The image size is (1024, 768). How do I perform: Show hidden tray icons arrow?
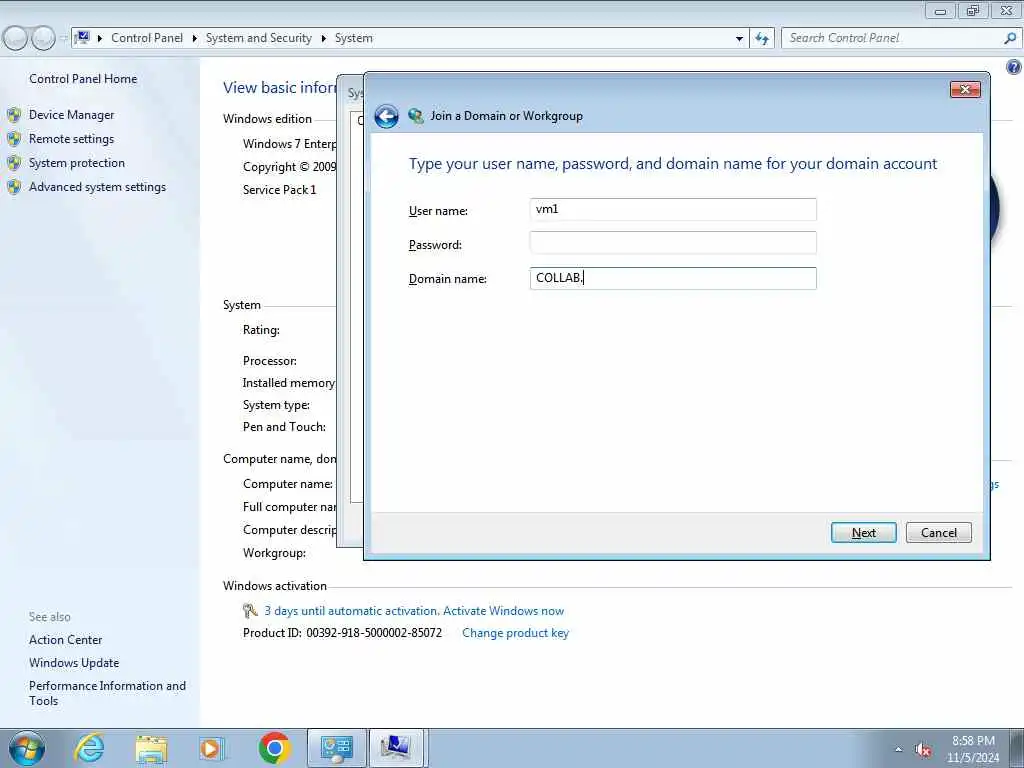click(899, 750)
